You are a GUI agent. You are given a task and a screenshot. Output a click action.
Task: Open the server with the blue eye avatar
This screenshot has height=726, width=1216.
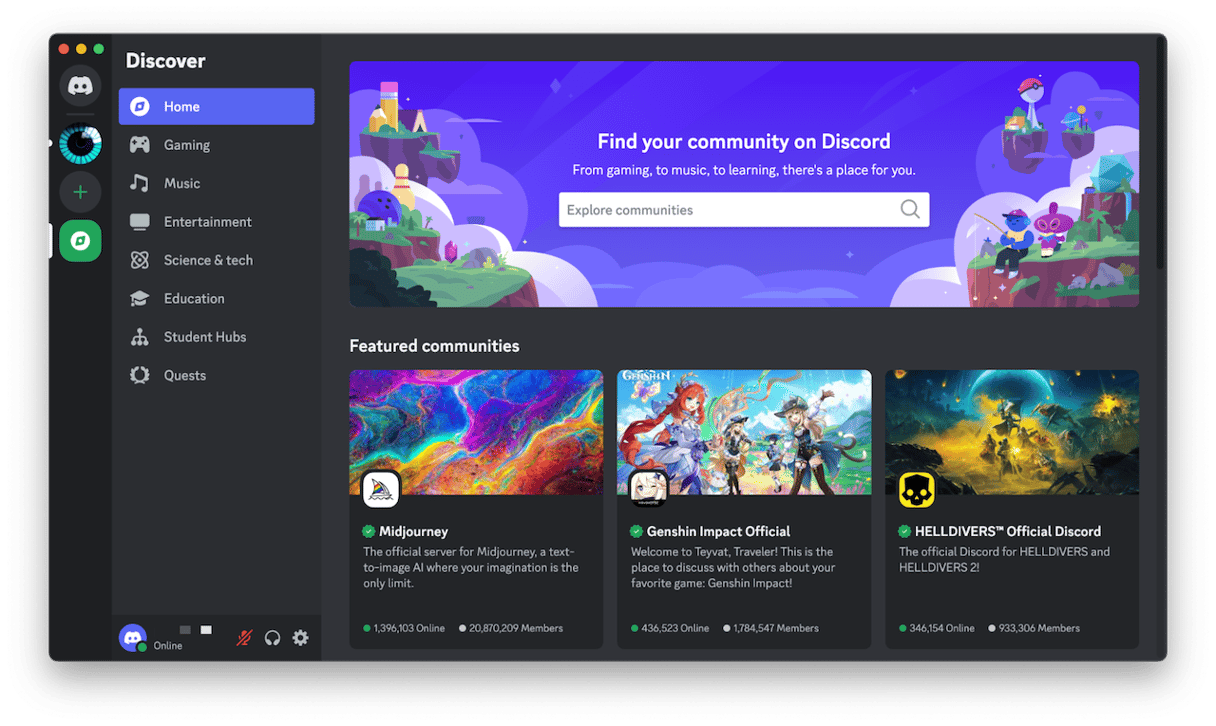click(80, 143)
